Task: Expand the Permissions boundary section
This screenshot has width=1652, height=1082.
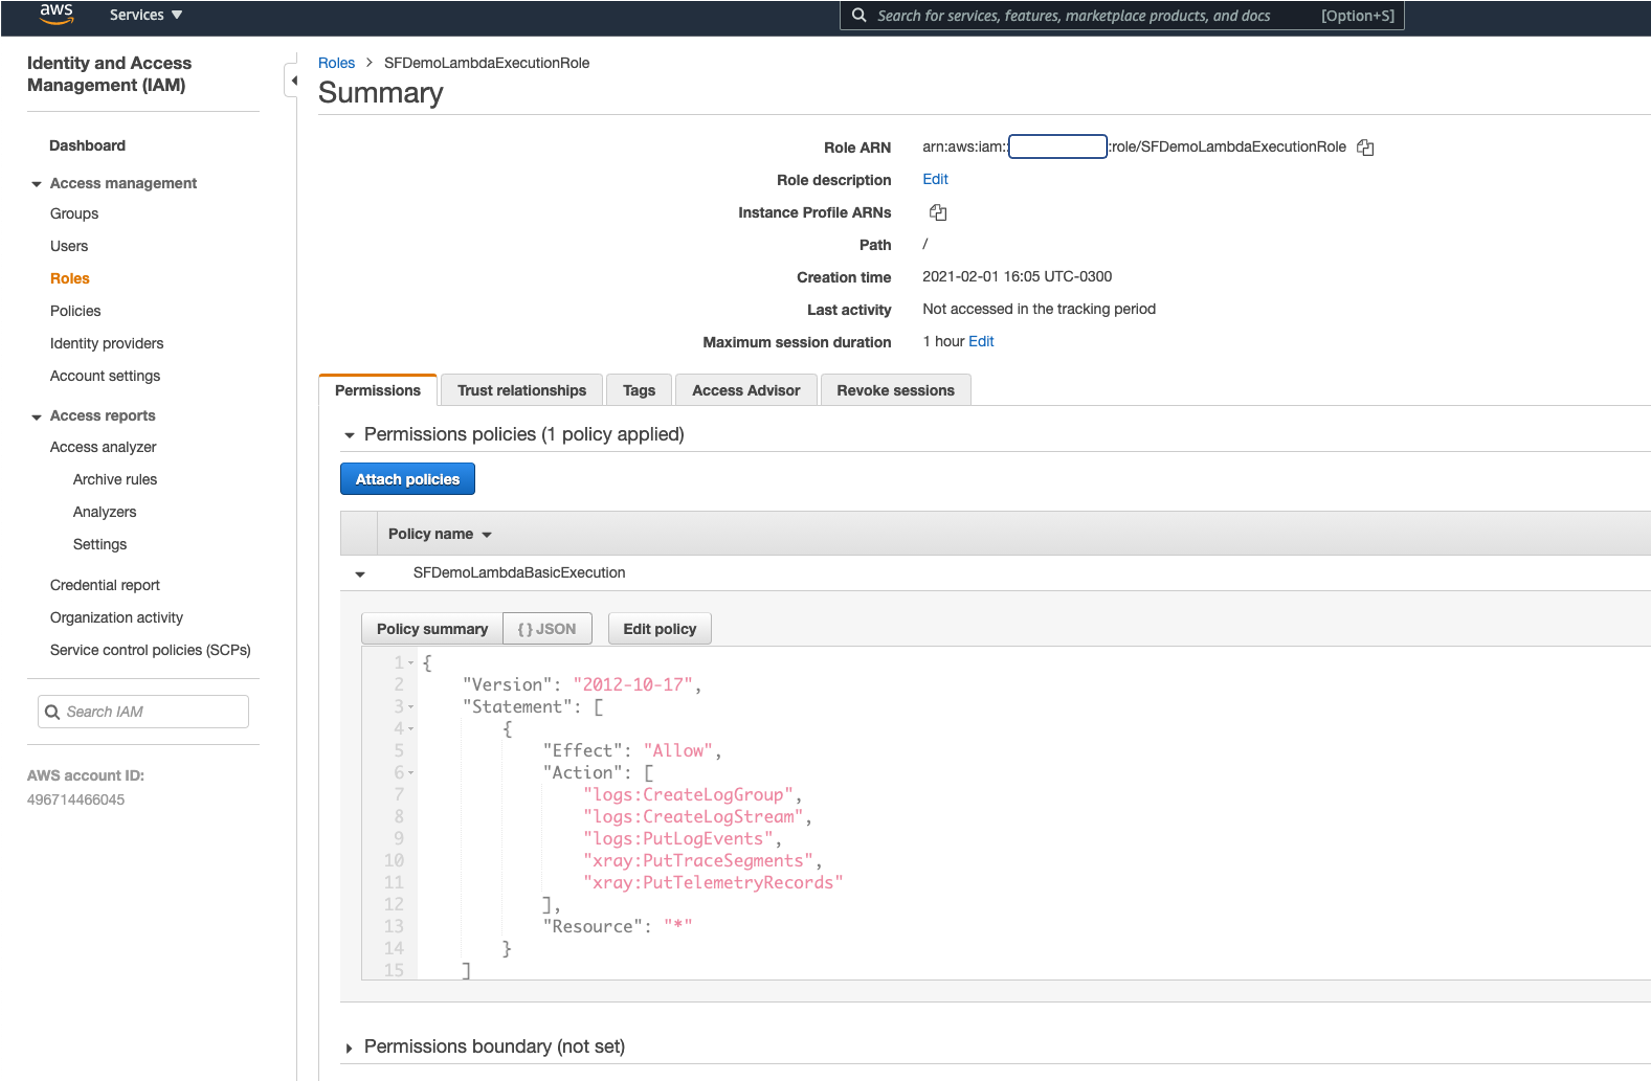Action: [349, 1048]
